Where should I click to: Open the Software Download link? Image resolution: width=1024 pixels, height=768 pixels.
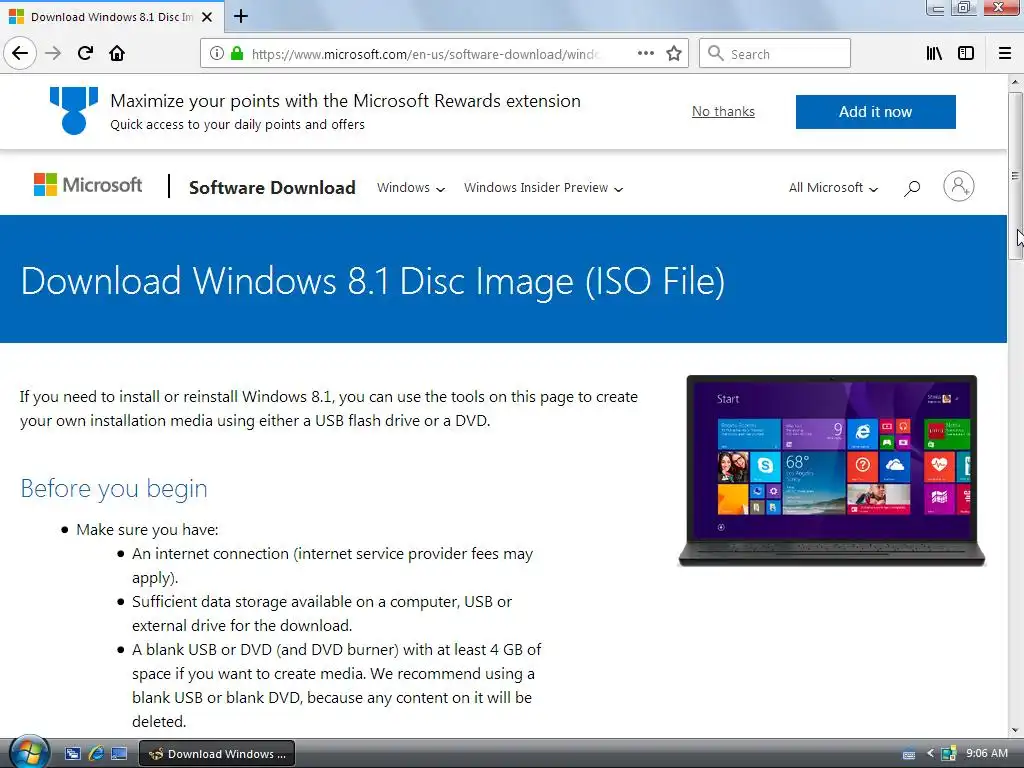pyautogui.click(x=272, y=187)
